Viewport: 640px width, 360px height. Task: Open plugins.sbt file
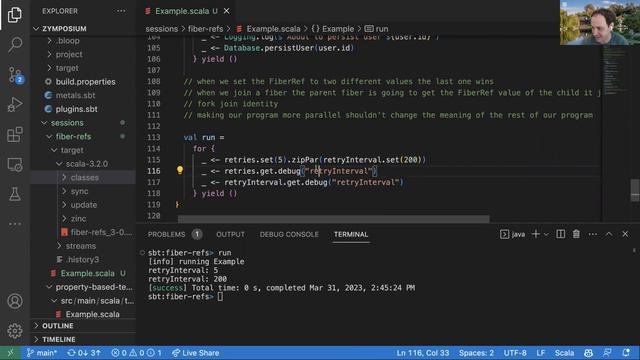tap(83, 109)
